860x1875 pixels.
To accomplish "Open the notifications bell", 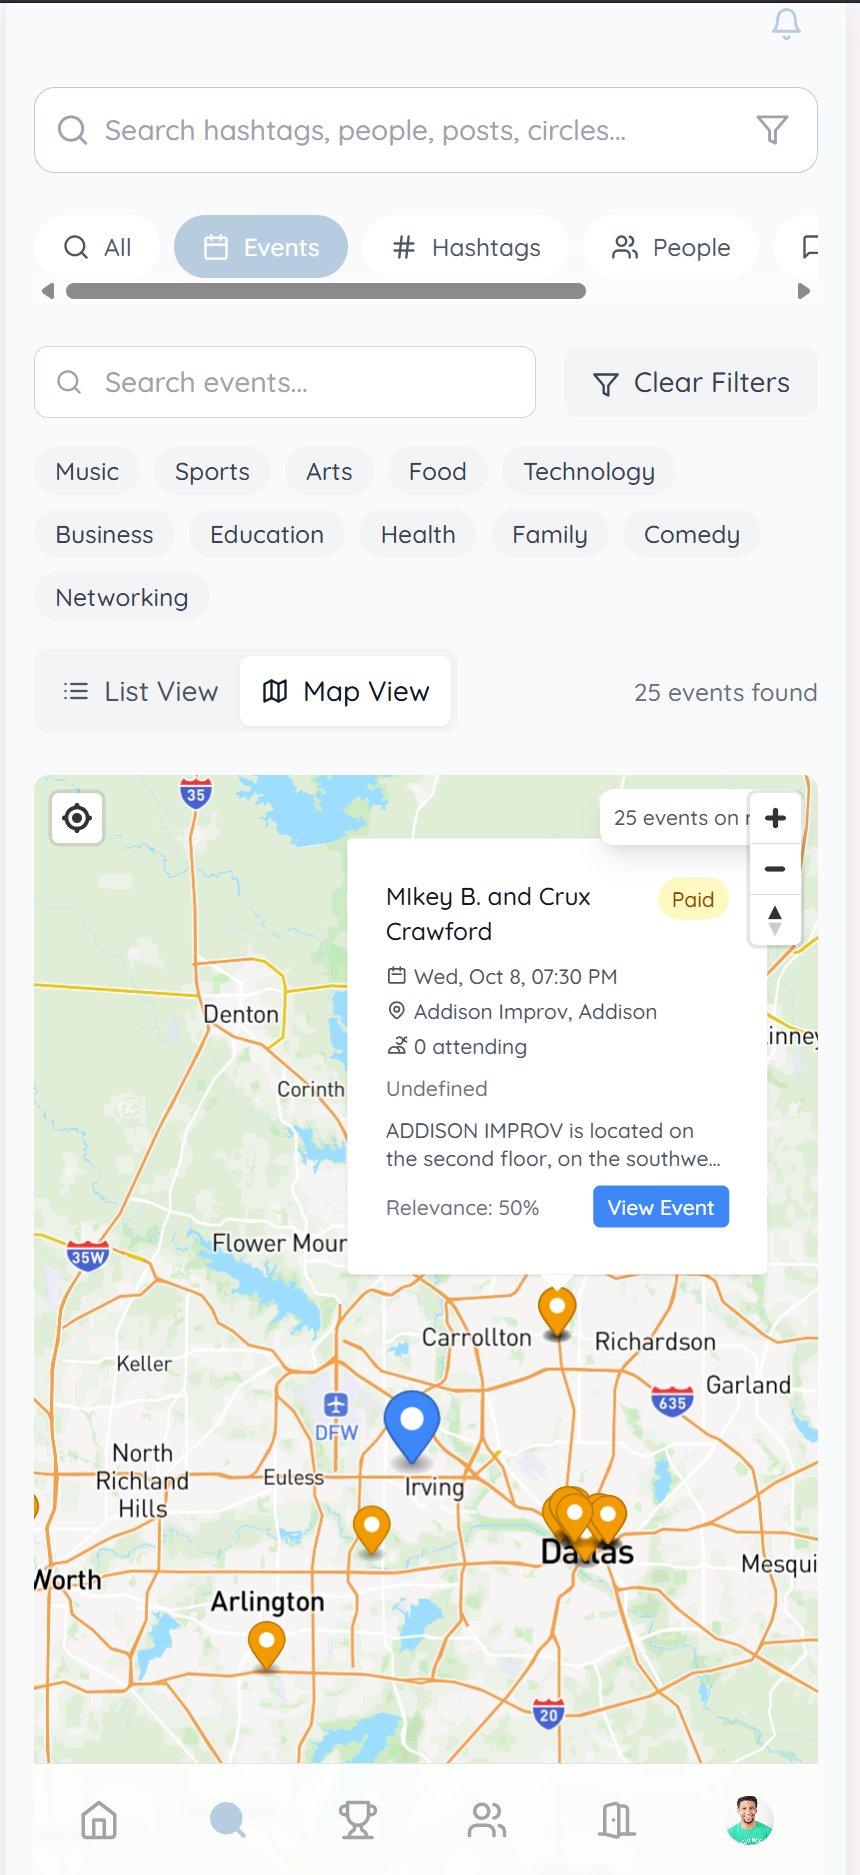I will click(x=786, y=24).
